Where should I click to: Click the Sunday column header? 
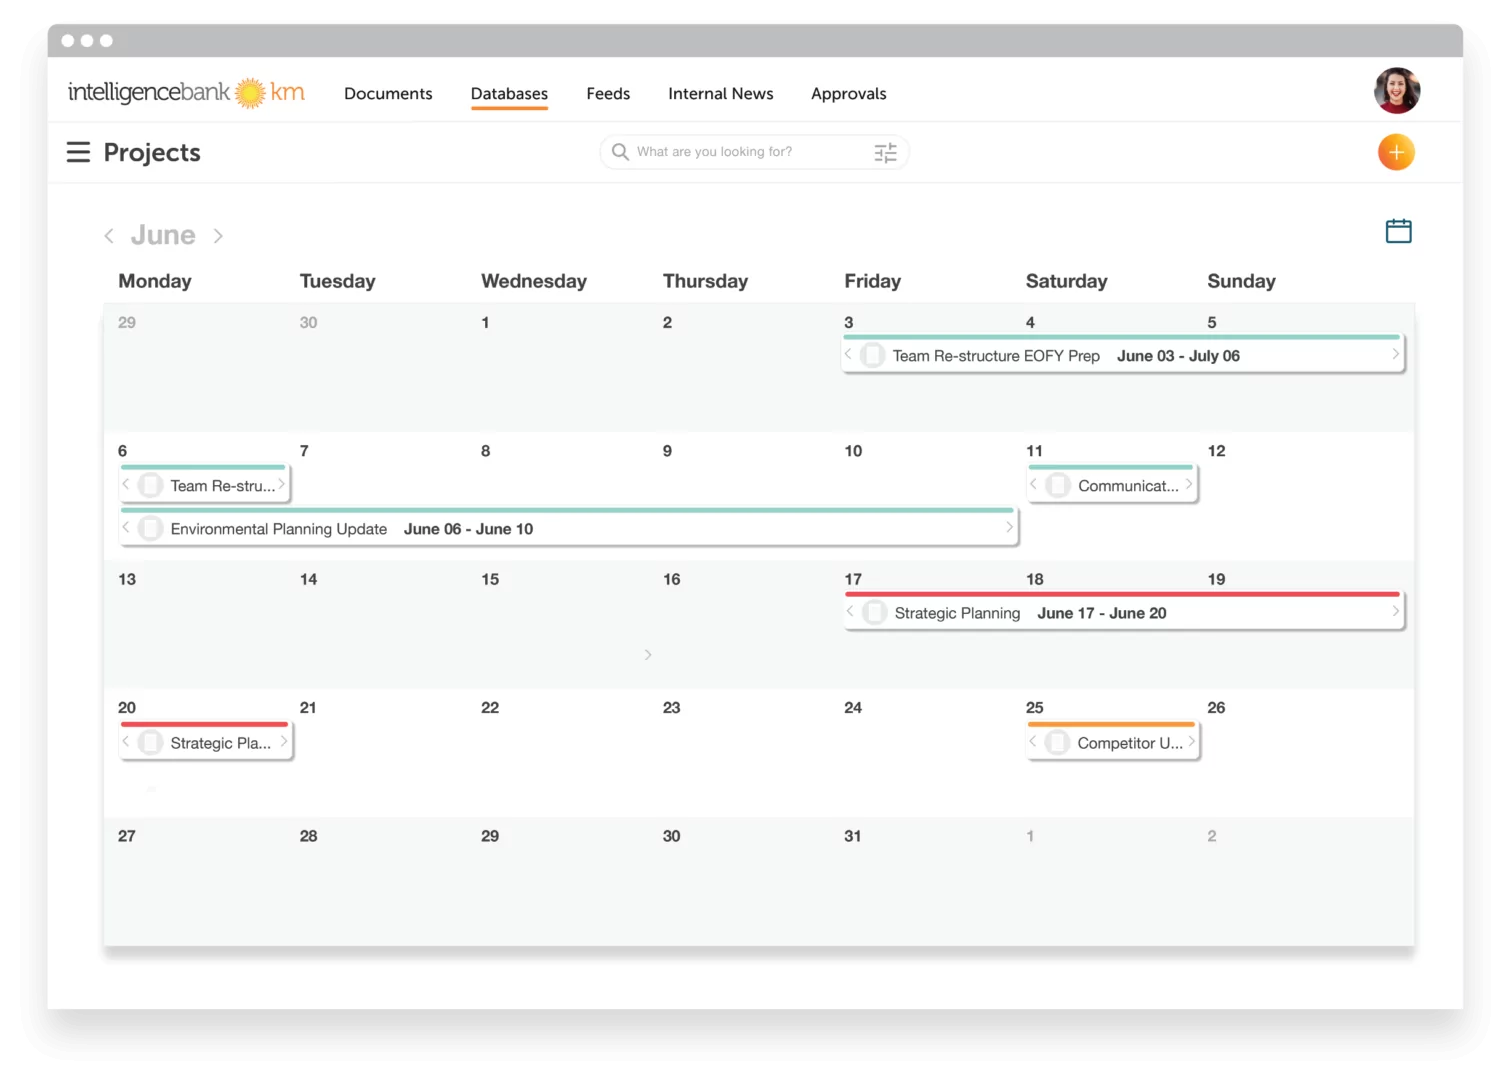click(1241, 281)
